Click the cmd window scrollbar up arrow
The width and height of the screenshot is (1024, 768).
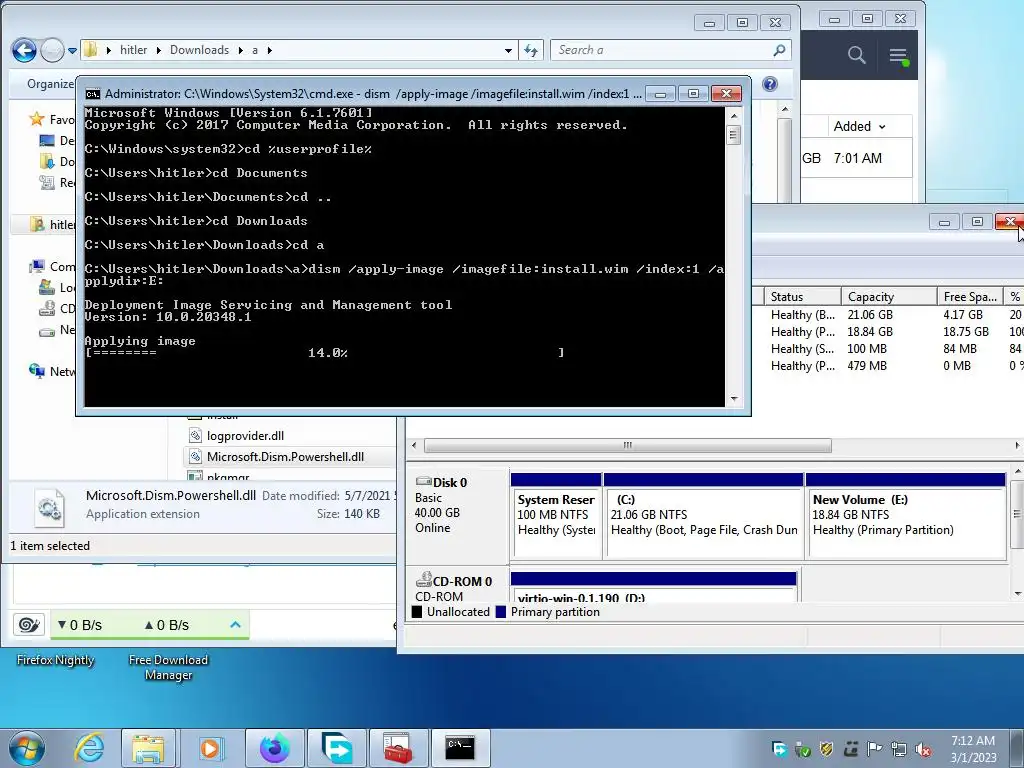coord(733,116)
